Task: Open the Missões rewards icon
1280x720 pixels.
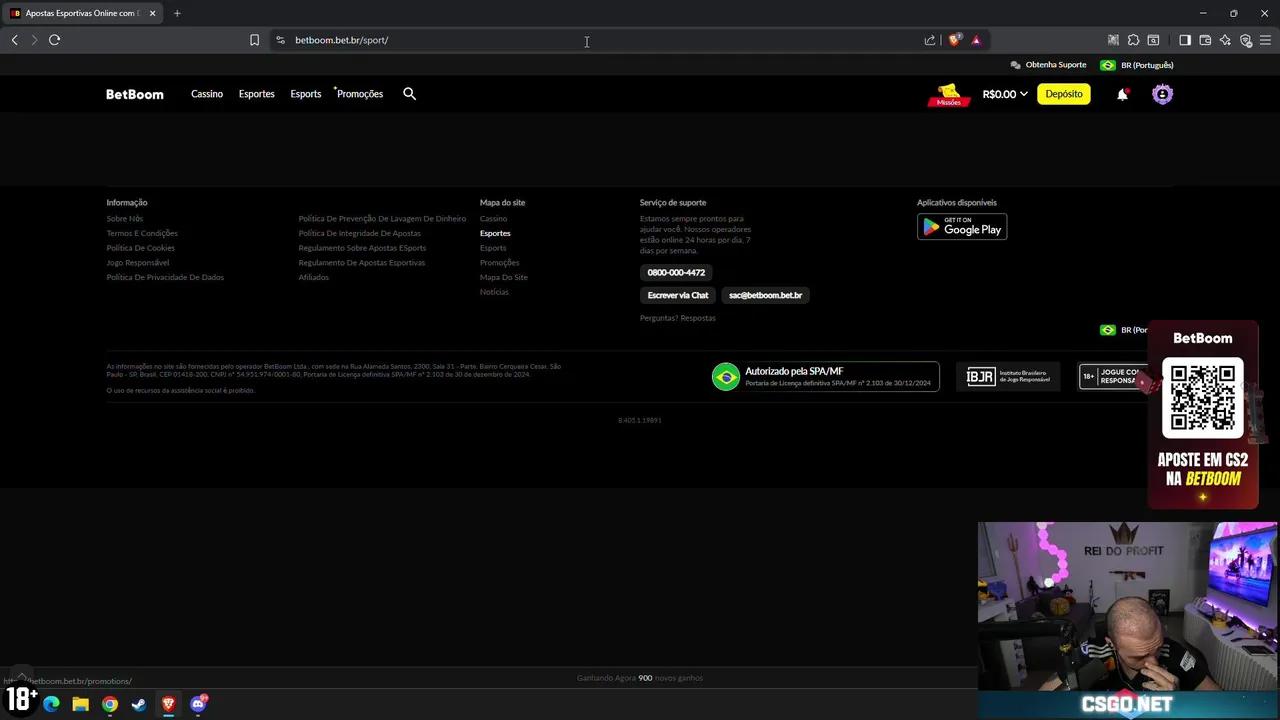Action: 947,93
